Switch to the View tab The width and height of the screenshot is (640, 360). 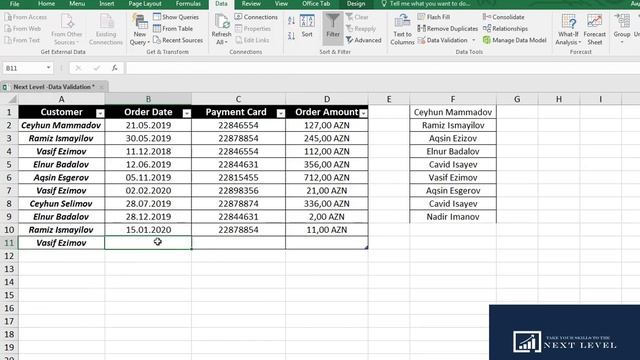[281, 4]
